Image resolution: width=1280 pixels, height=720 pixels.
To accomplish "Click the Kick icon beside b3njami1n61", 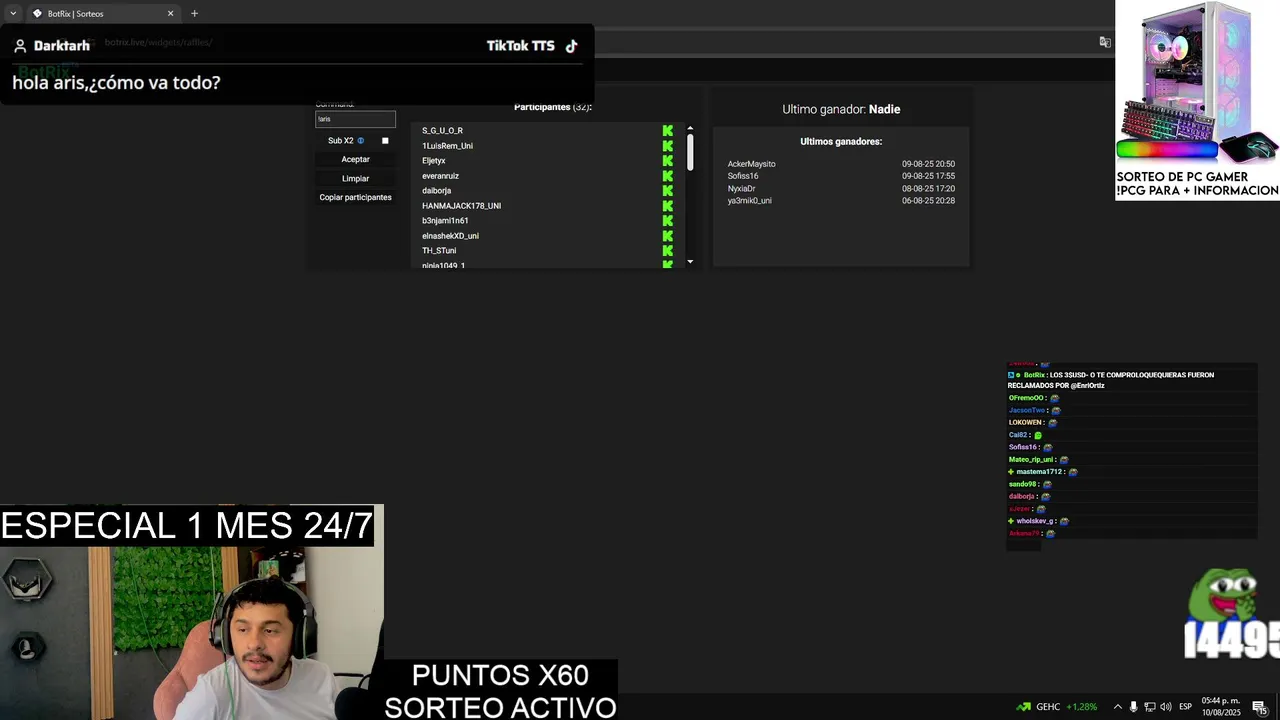I will click(x=668, y=221).
